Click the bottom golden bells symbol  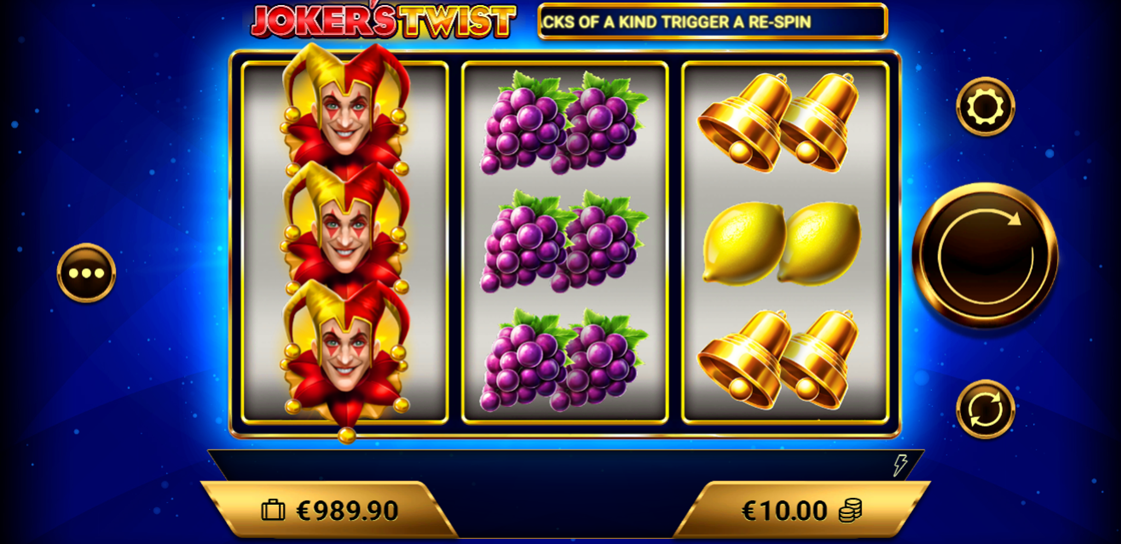coord(778,360)
